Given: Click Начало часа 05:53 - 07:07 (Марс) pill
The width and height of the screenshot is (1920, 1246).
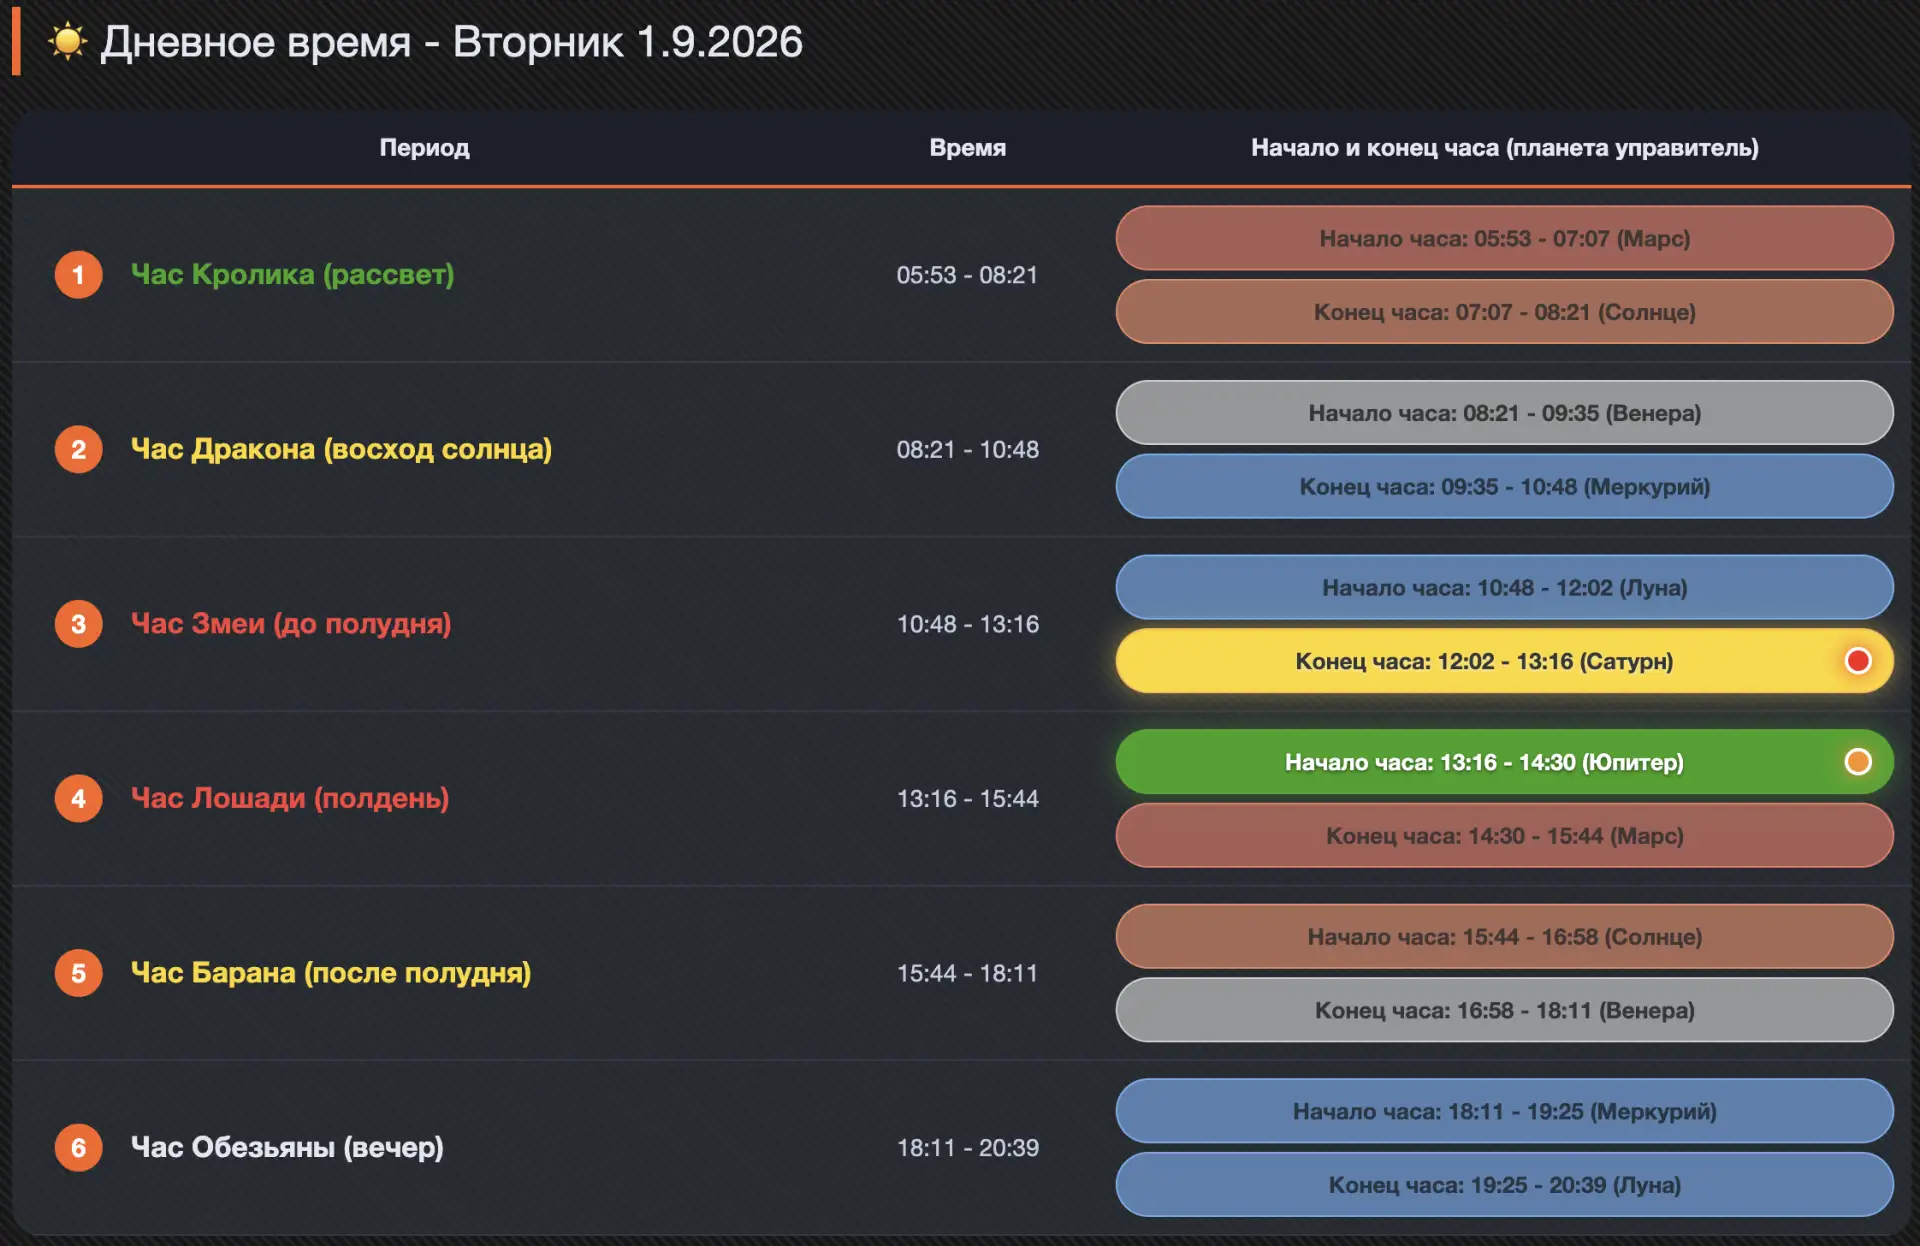Looking at the screenshot, I should (x=1505, y=238).
